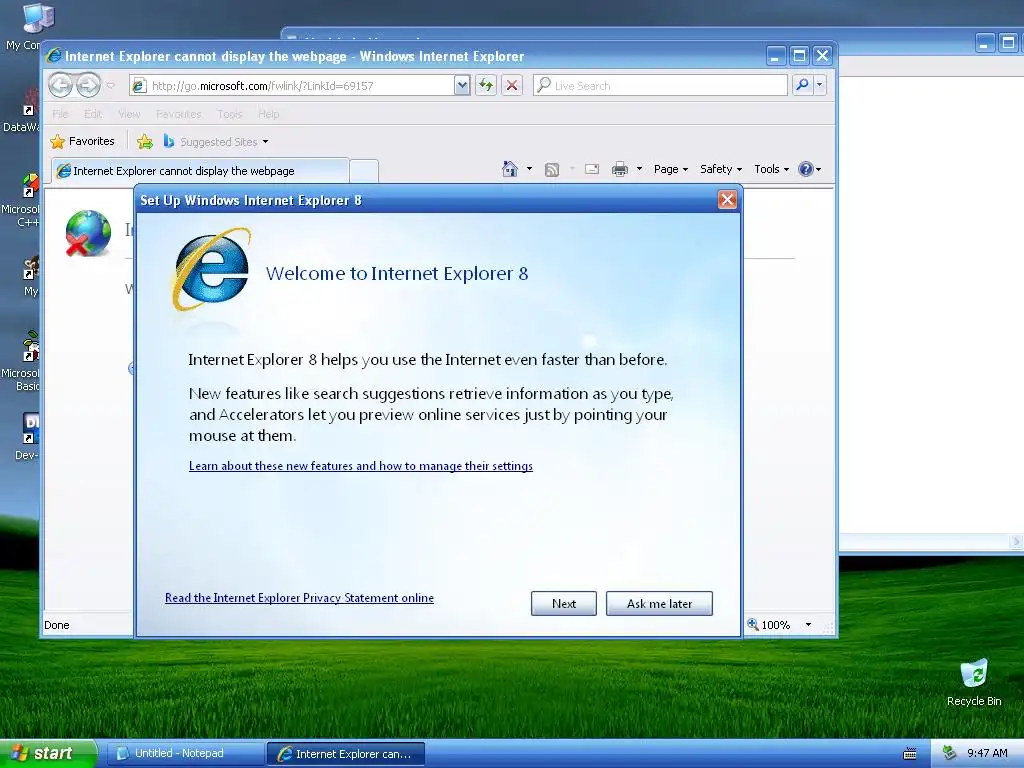
Task: Click the Home icon in command bar
Action: [x=509, y=169]
